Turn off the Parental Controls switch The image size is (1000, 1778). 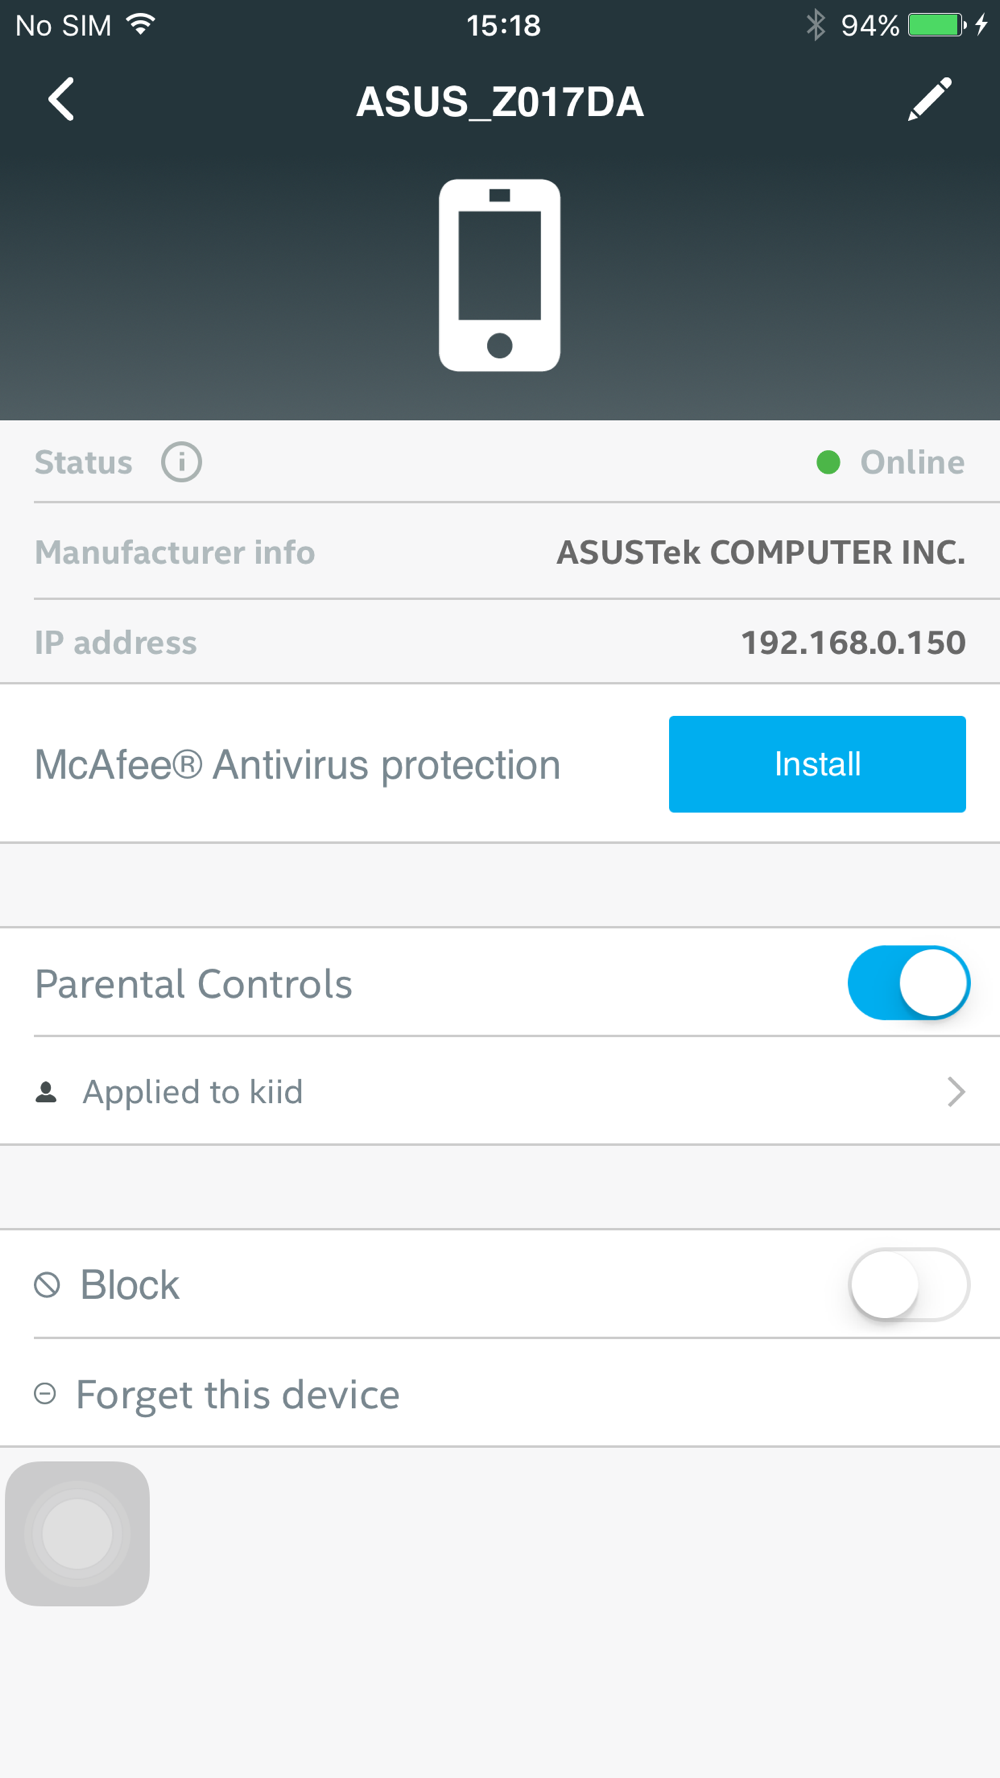coord(909,983)
